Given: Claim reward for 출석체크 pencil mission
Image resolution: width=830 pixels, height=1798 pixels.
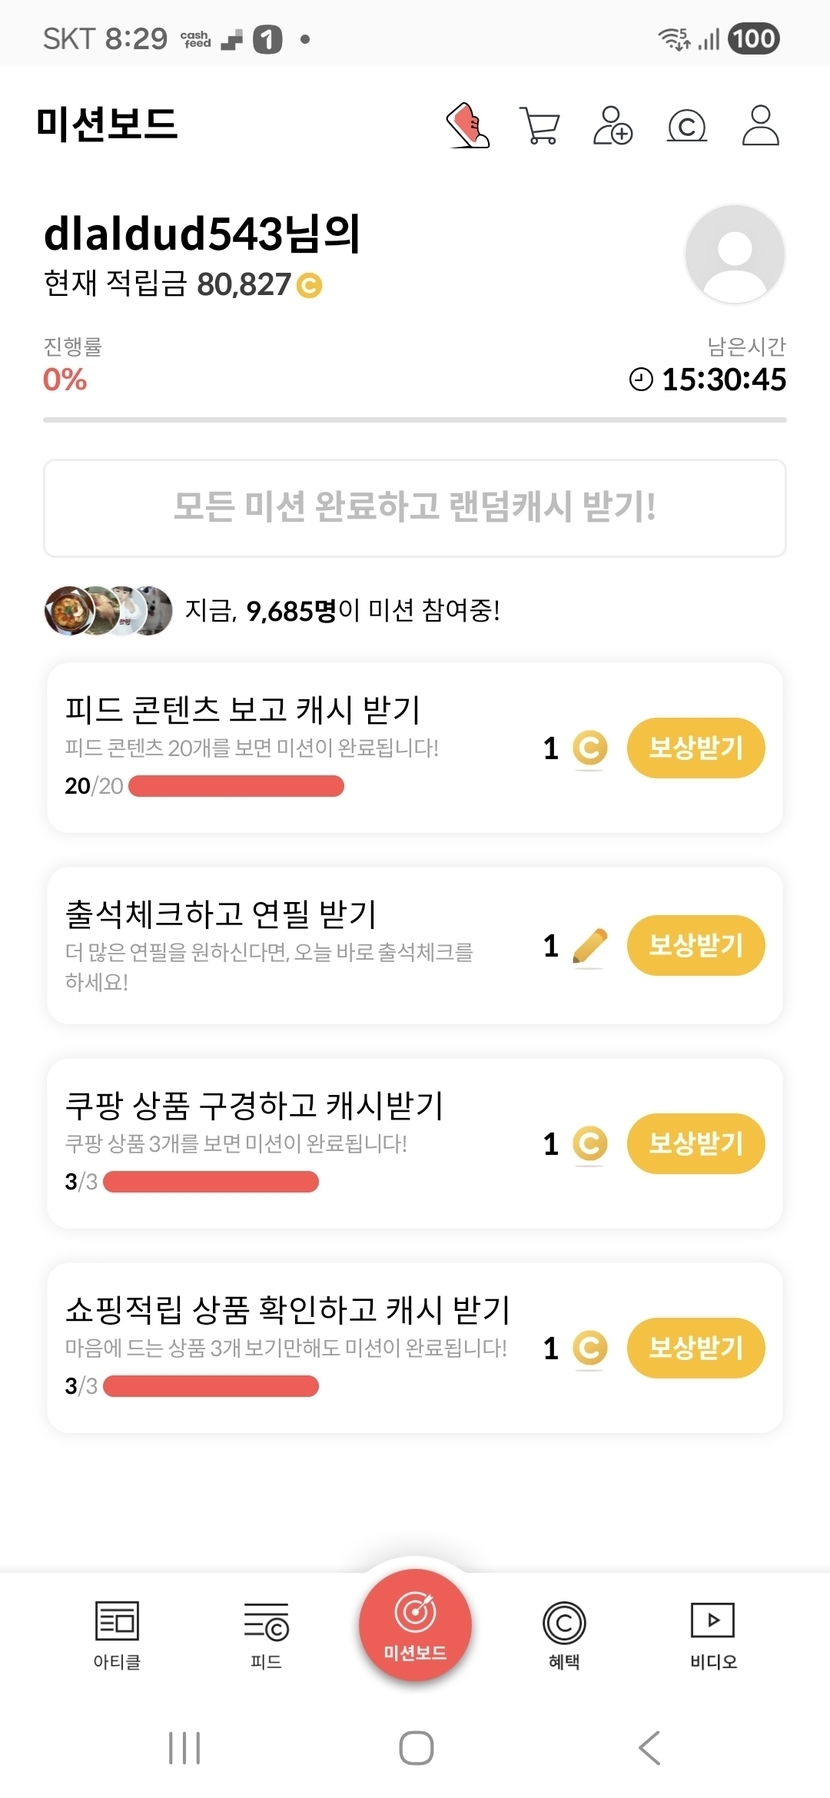Looking at the screenshot, I should click(x=695, y=945).
